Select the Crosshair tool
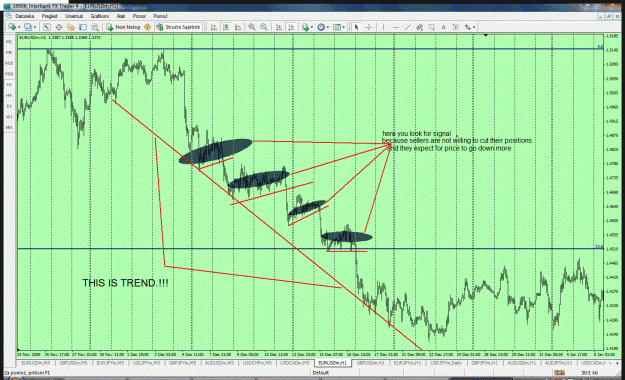 369,27
